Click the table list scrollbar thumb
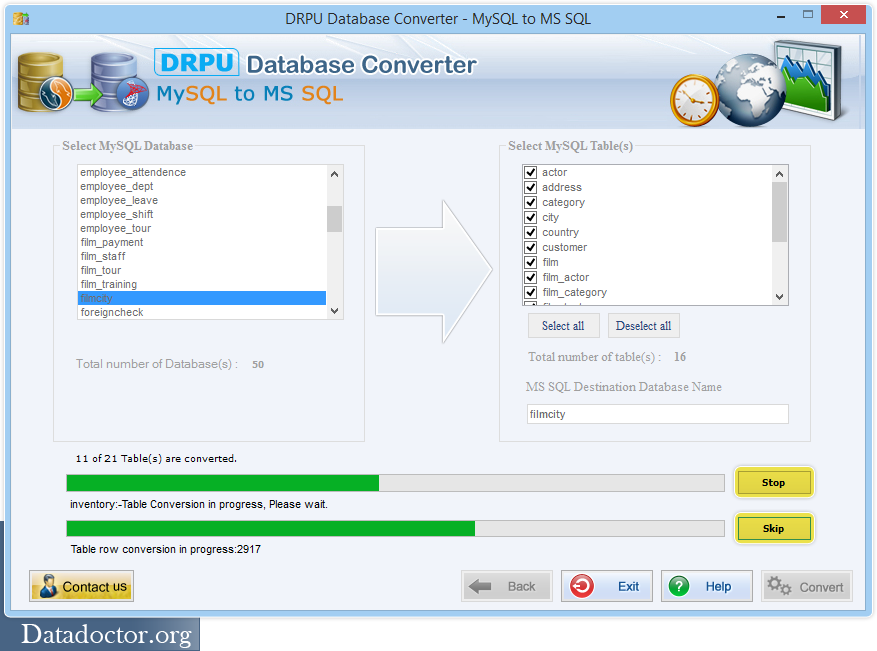 779,212
